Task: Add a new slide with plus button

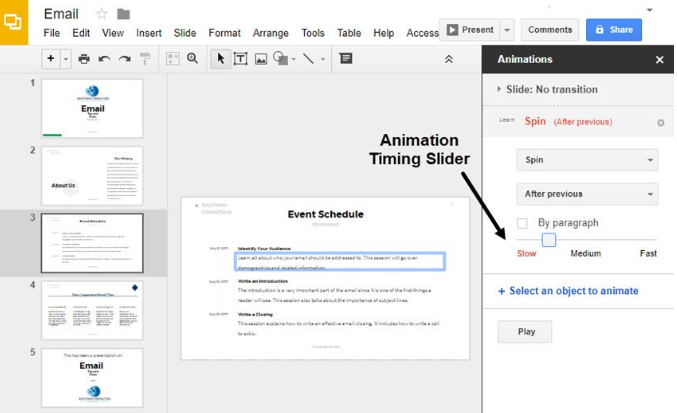Action: 51,59
